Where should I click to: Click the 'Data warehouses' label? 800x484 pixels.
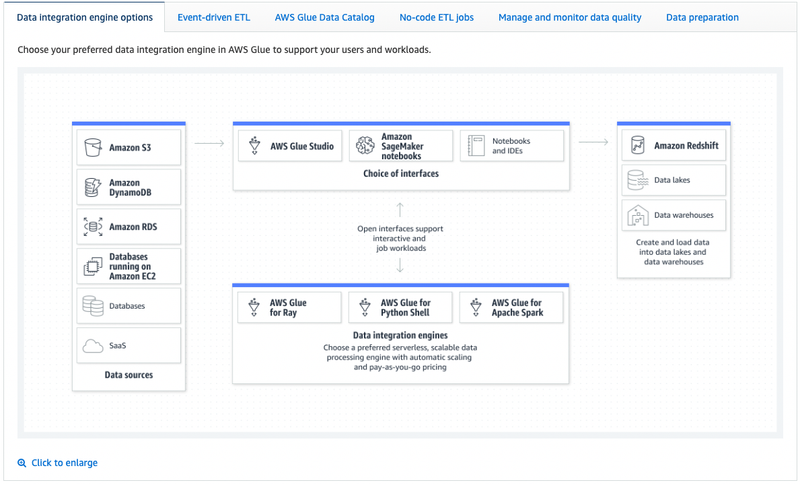[684, 215]
